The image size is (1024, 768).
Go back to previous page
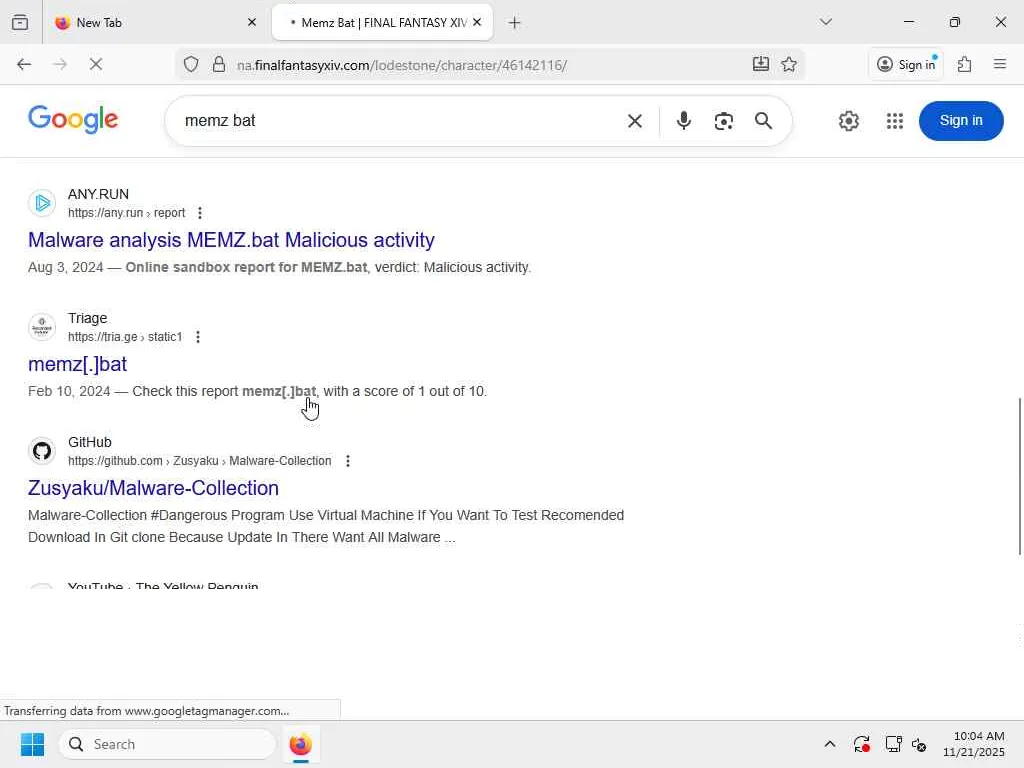(x=24, y=64)
